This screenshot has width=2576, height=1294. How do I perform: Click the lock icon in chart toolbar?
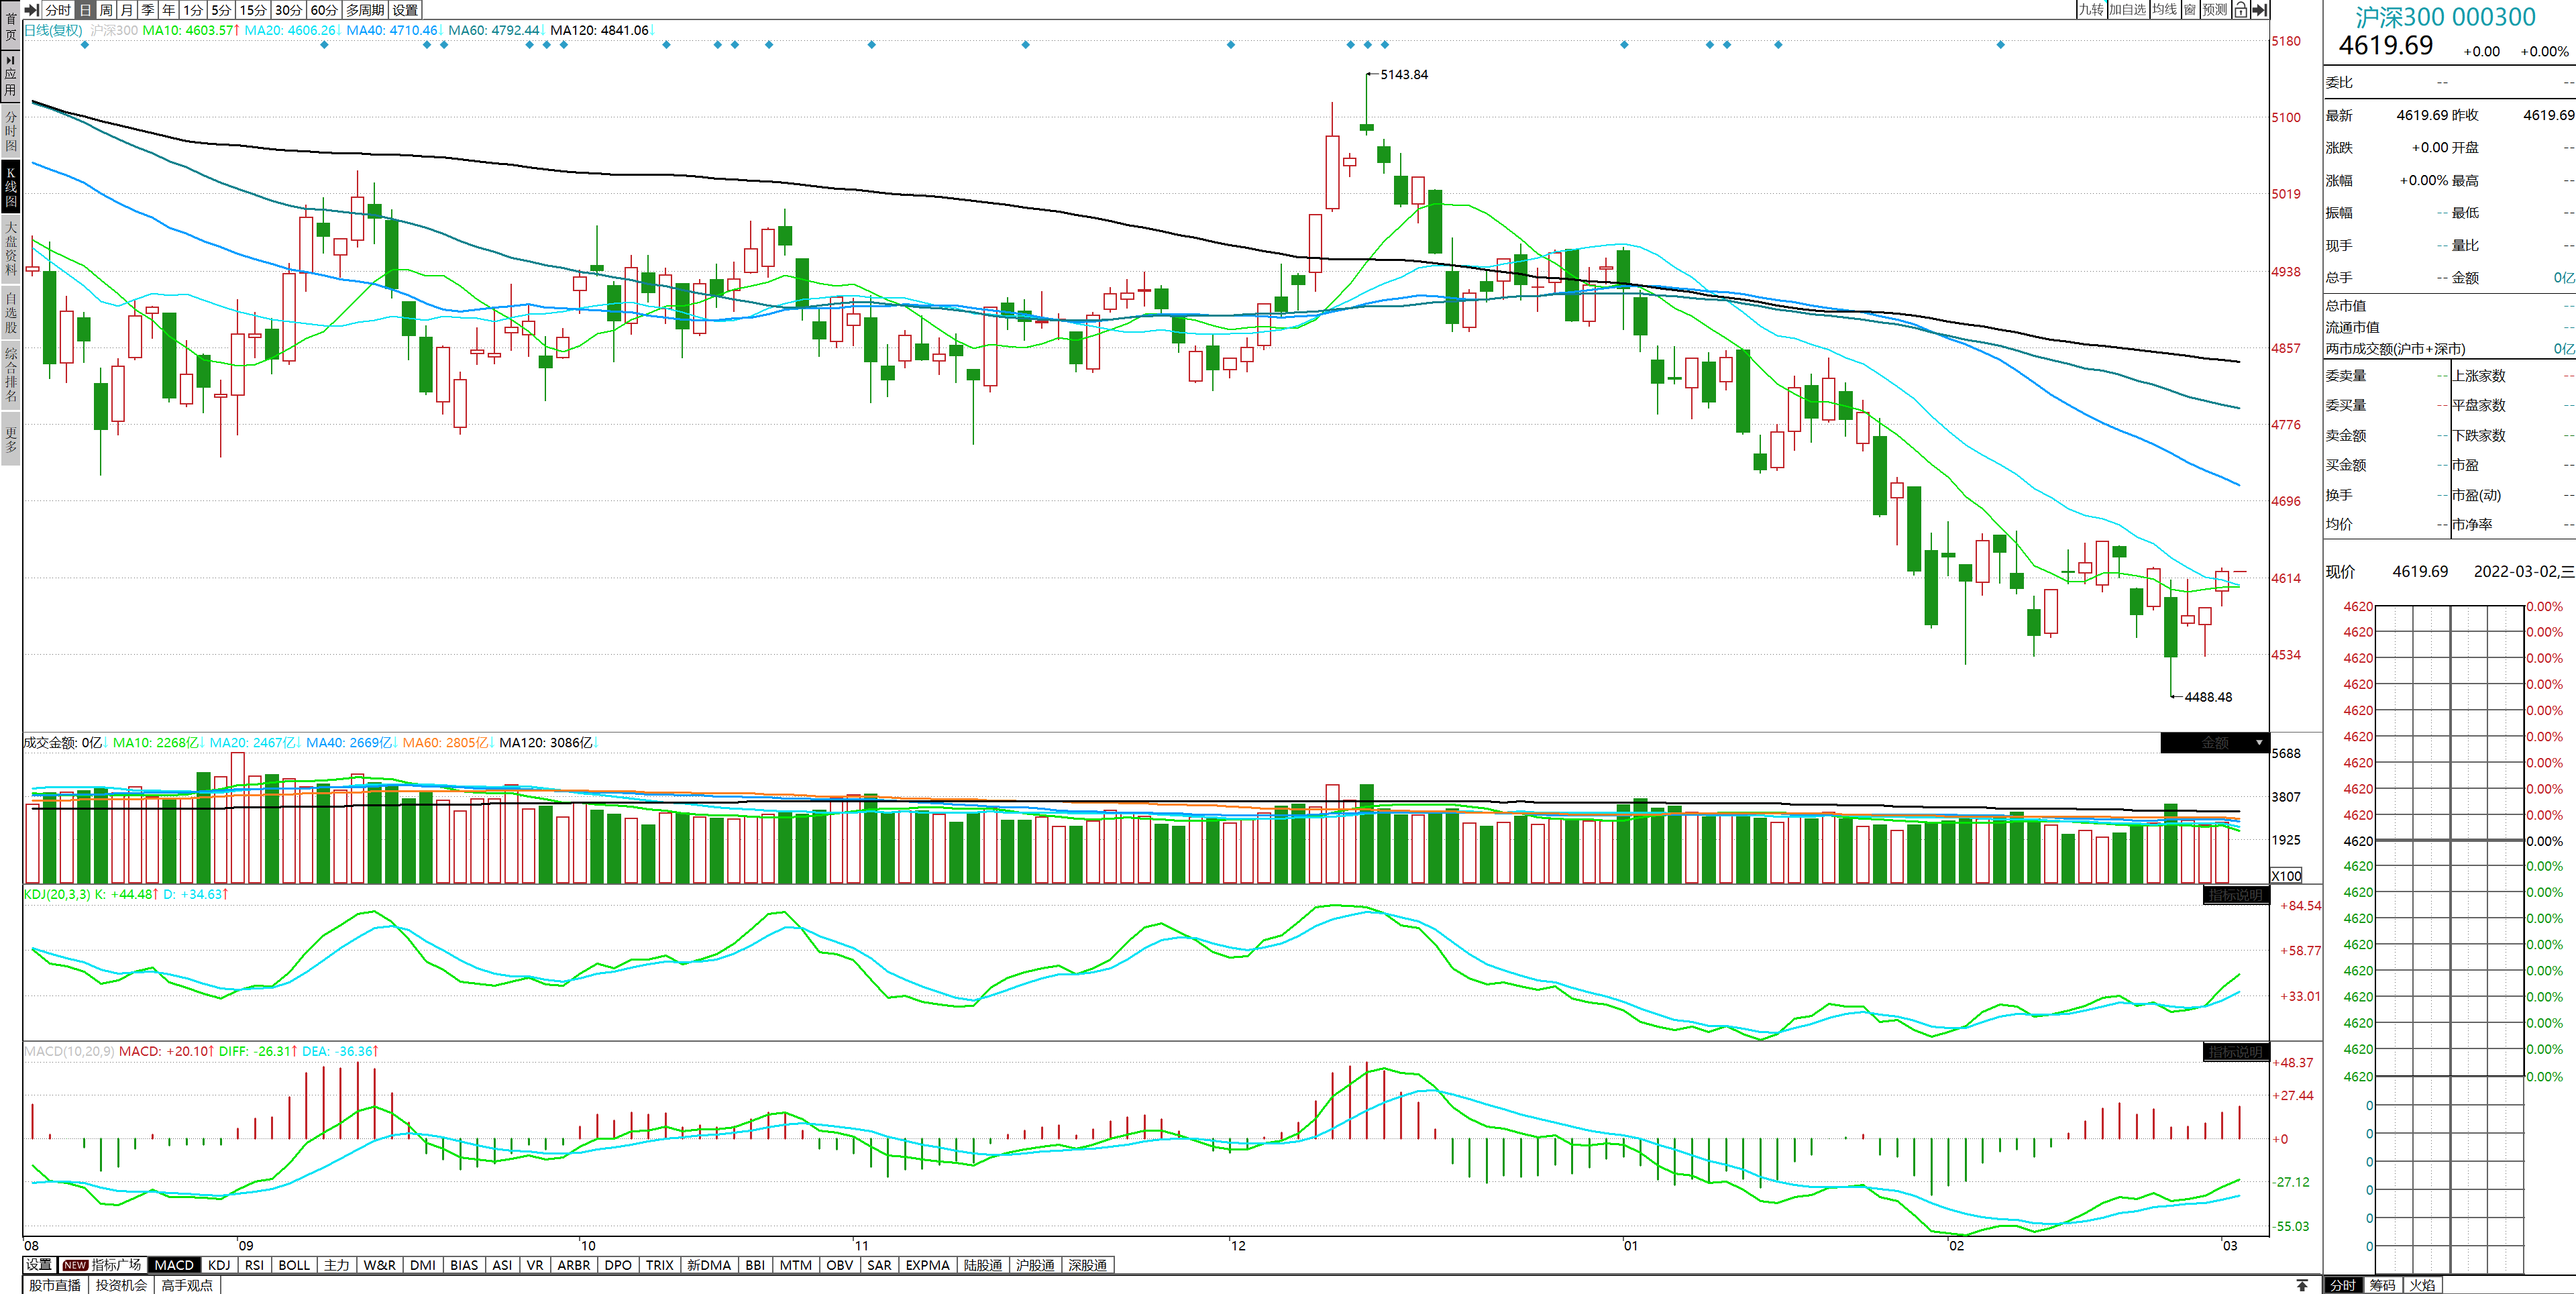pyautogui.click(x=2241, y=9)
